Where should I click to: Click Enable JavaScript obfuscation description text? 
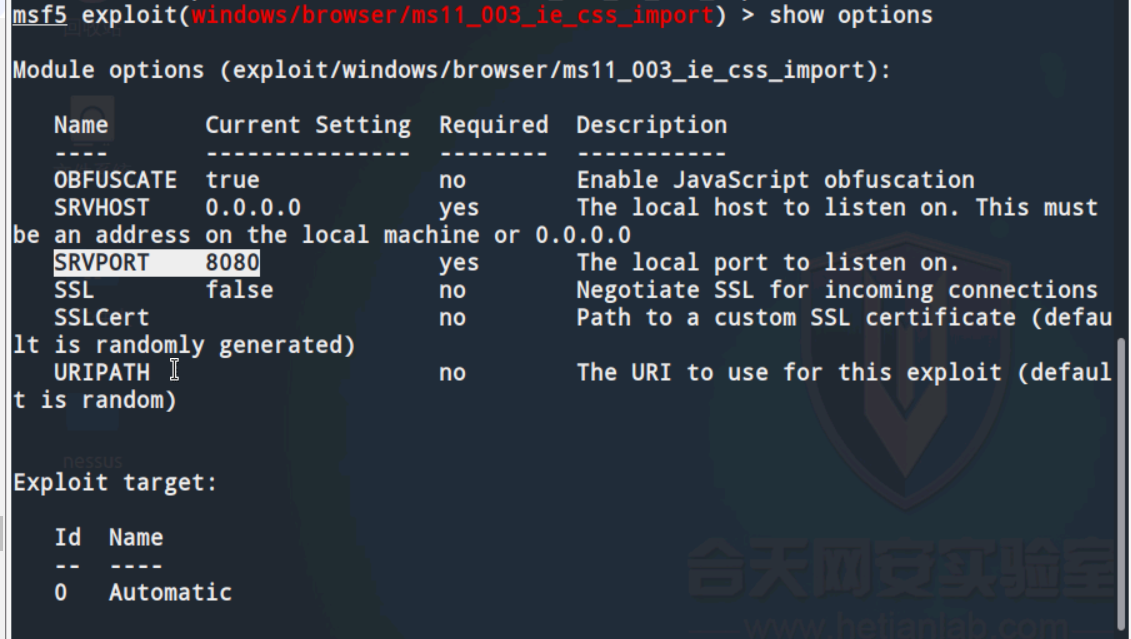(x=775, y=180)
